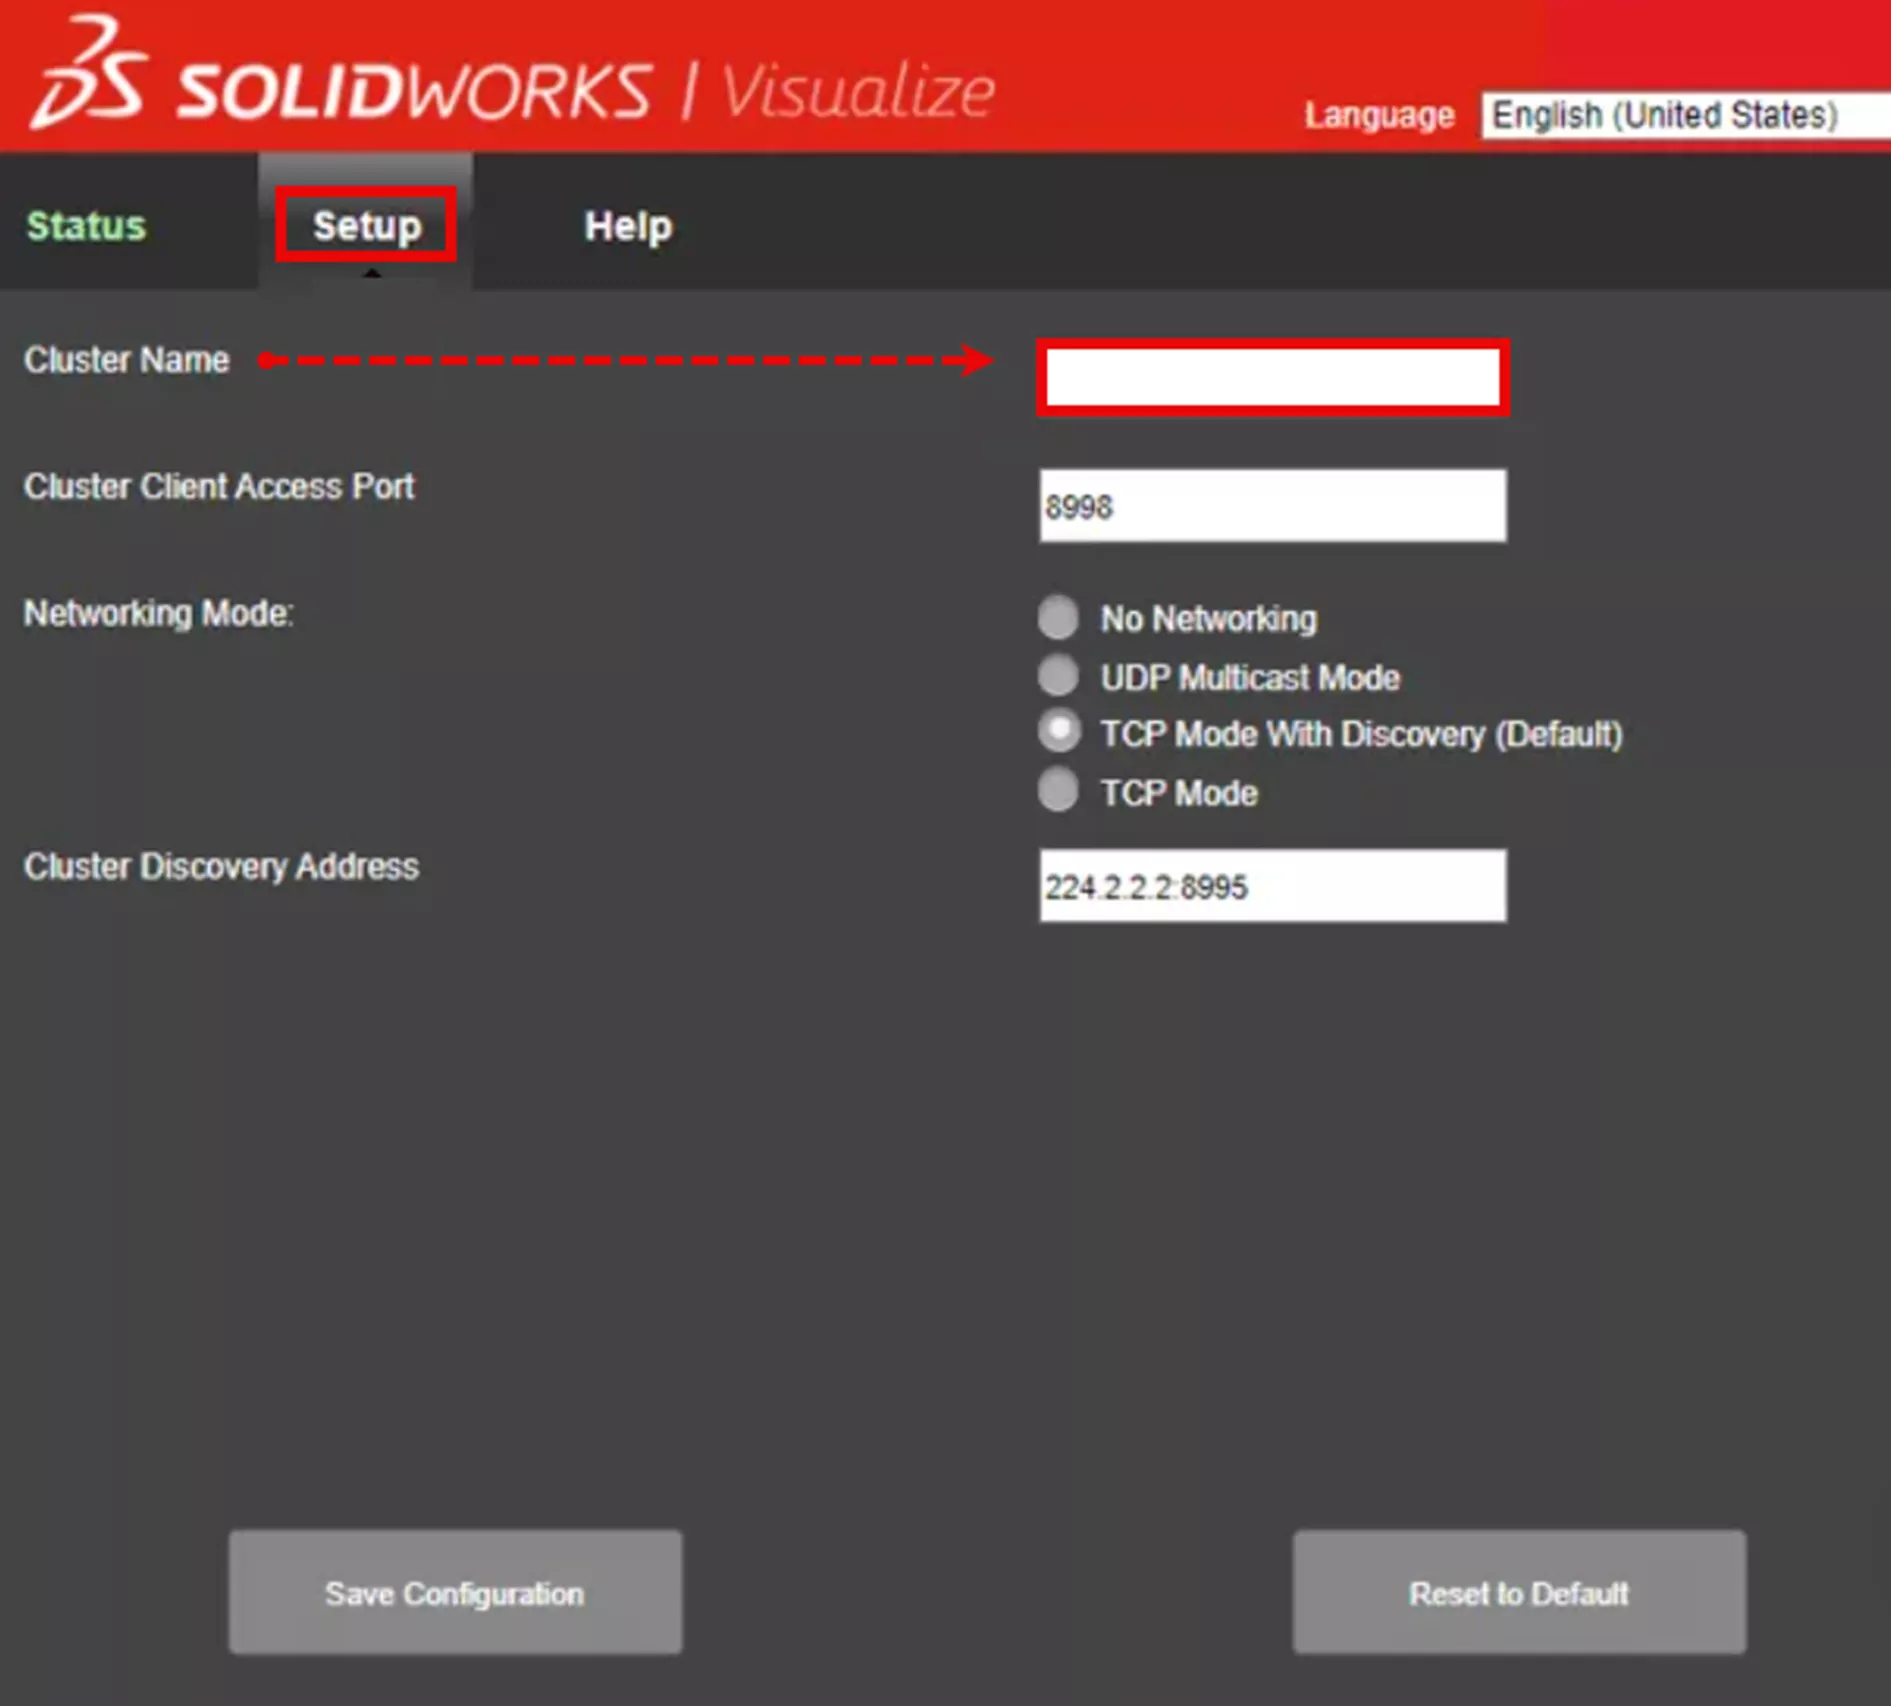
Task: Open the Status tab
Action: click(86, 226)
